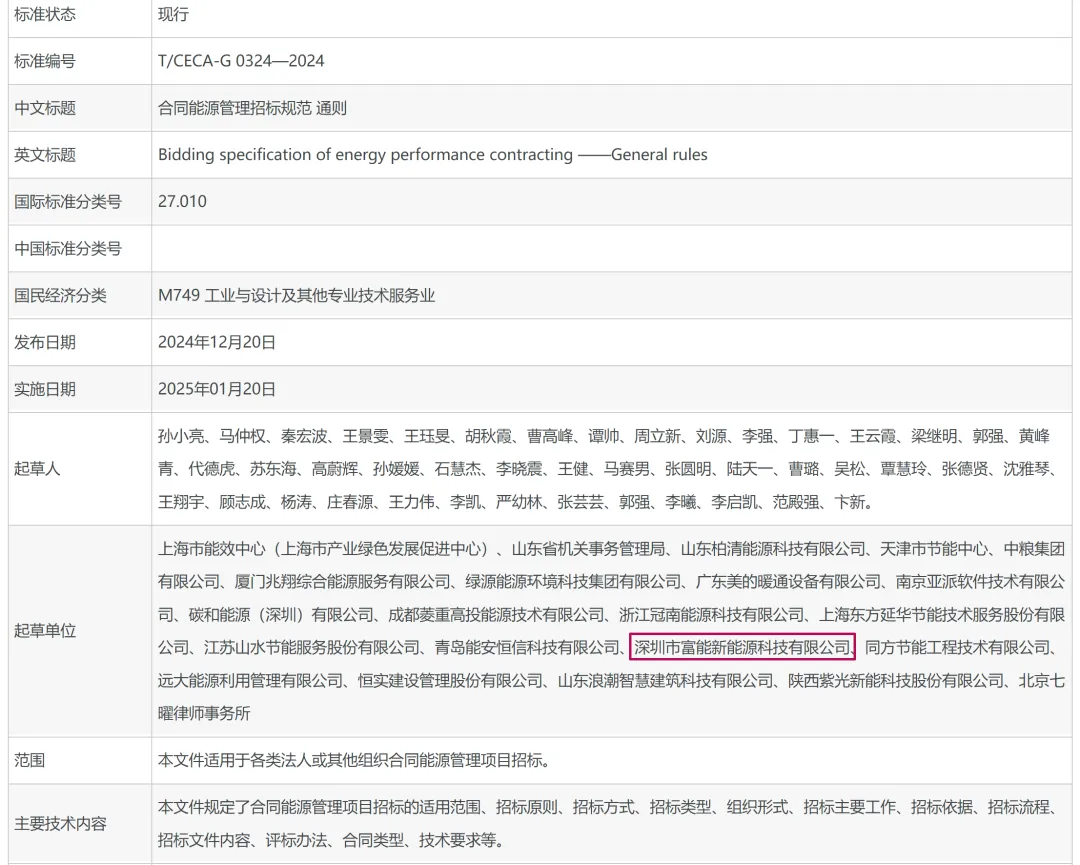The width and height of the screenshot is (1080, 865).
Task: Click the Chinese title 合同能源管理招标规范 通则
Action: 252,108
